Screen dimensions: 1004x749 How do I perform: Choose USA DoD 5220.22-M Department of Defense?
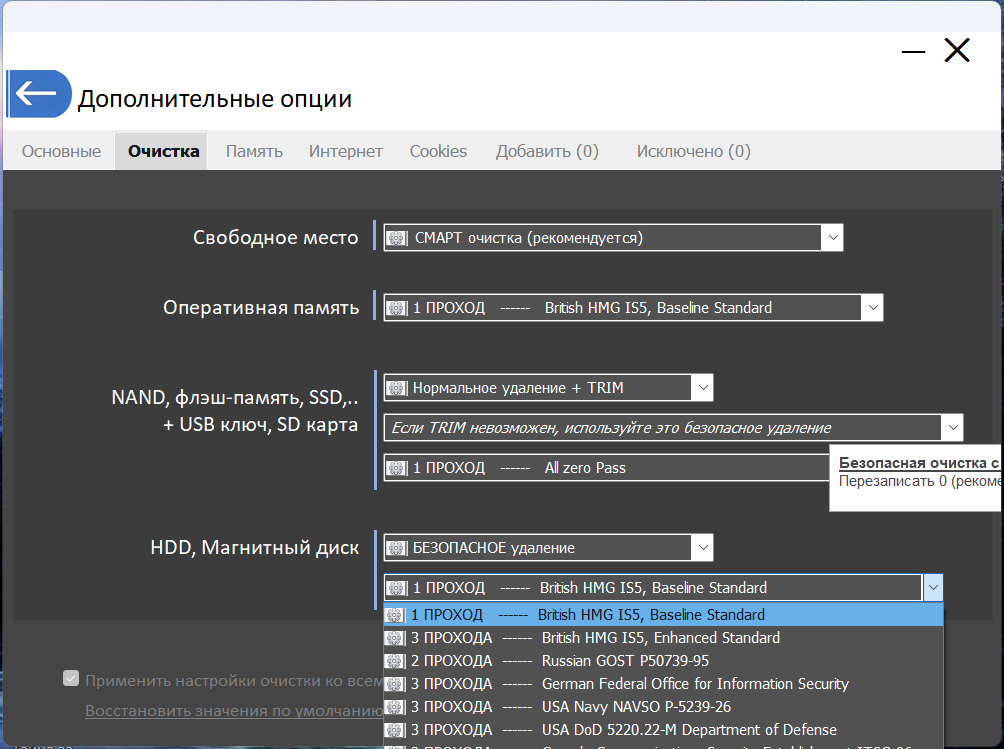click(x=688, y=730)
